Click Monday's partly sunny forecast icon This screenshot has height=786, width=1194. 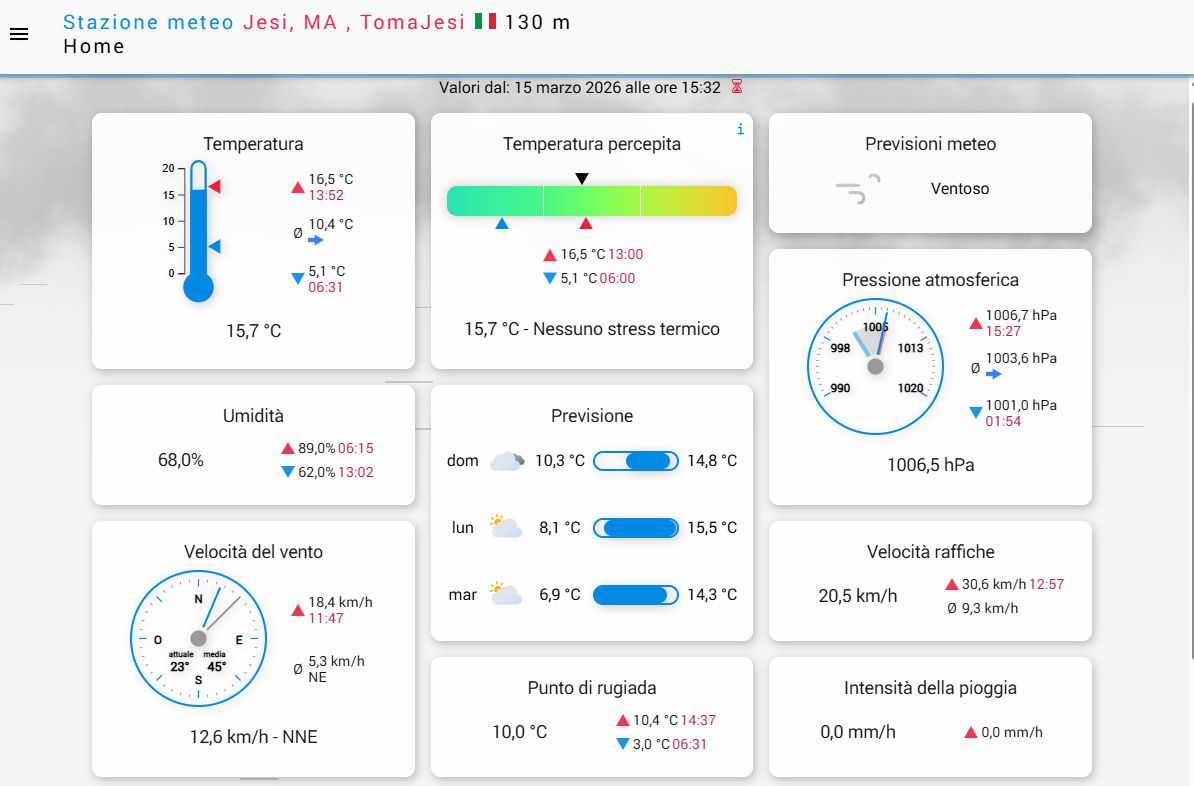tap(506, 527)
